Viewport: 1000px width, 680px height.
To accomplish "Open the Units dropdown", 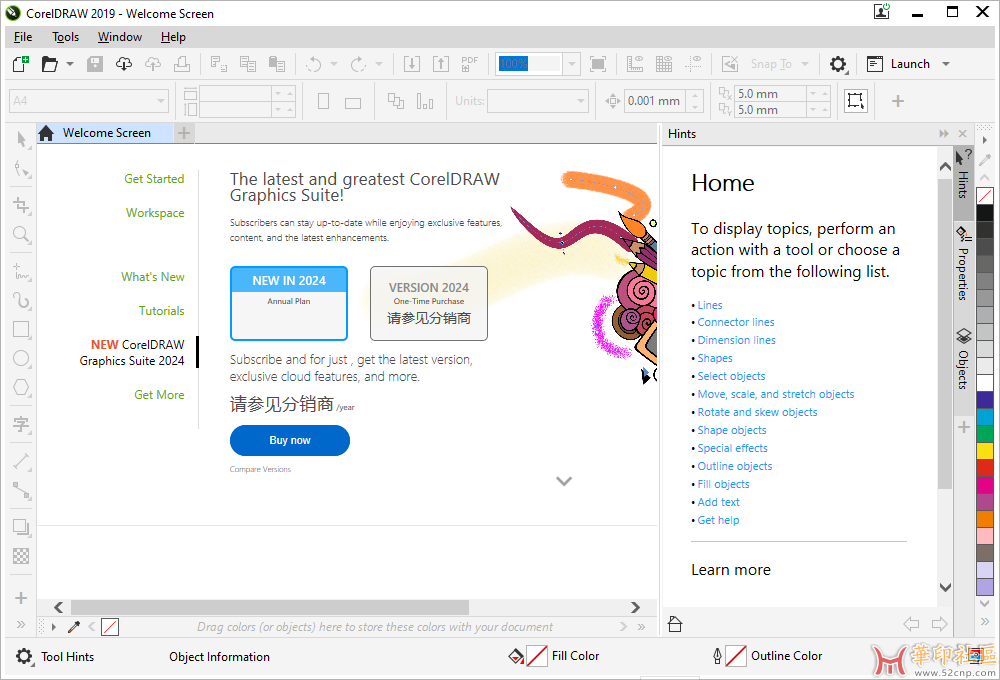I will (x=580, y=101).
